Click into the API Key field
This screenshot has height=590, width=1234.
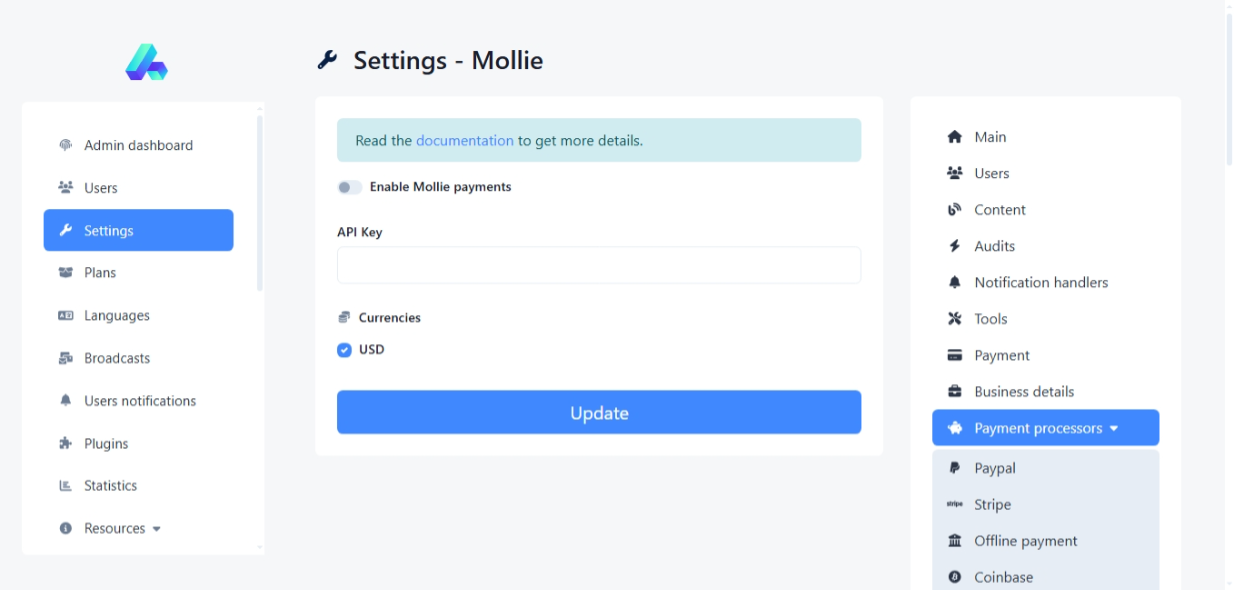tap(598, 265)
